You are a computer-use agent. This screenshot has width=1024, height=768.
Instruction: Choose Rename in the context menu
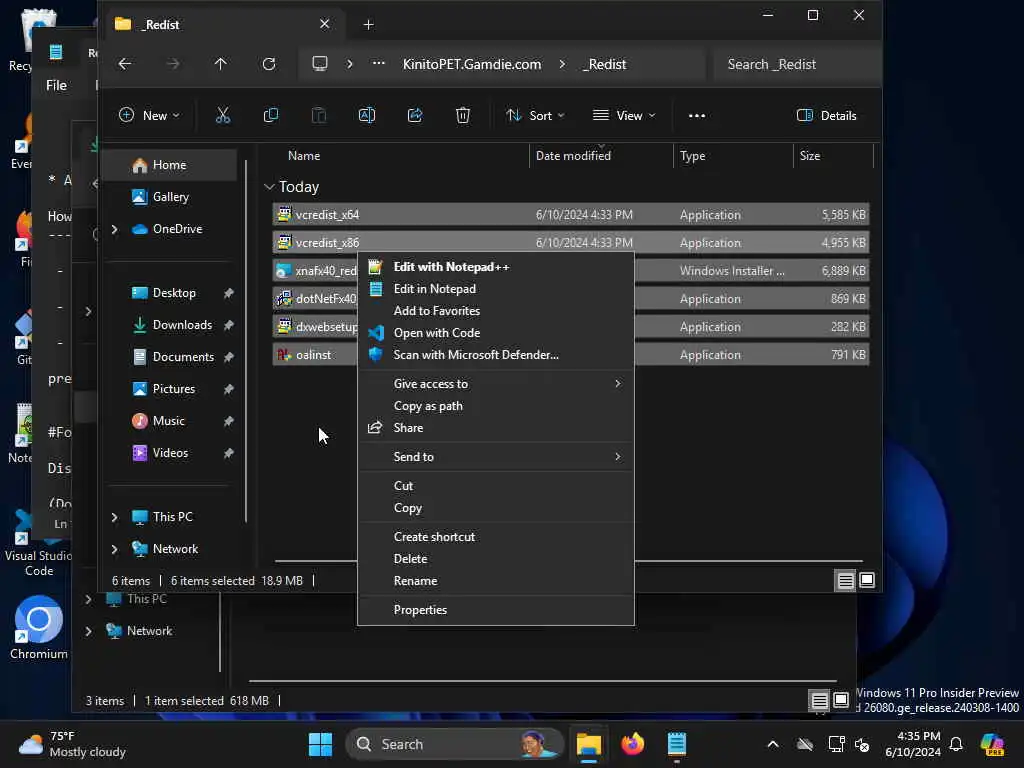pyautogui.click(x=496, y=581)
